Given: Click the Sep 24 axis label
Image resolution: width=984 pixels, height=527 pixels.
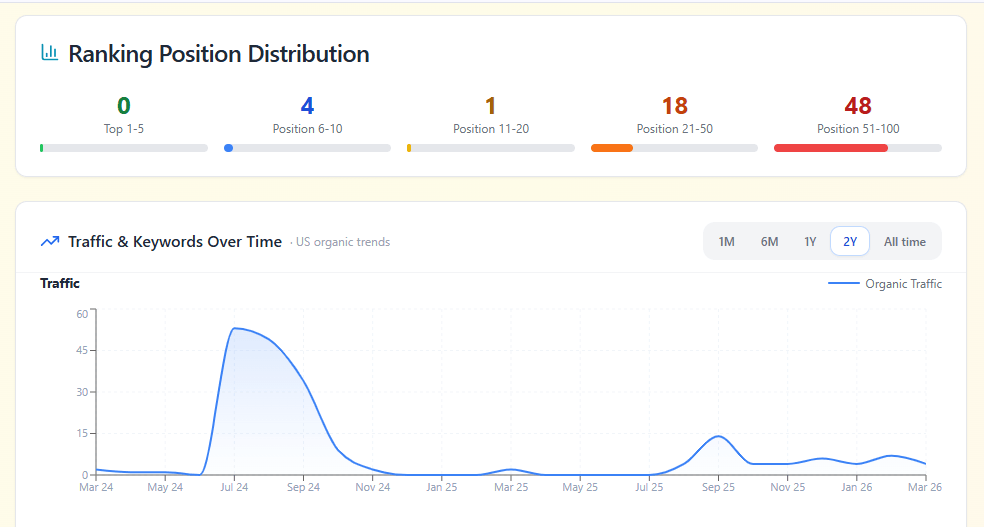Looking at the screenshot, I should pos(303,487).
